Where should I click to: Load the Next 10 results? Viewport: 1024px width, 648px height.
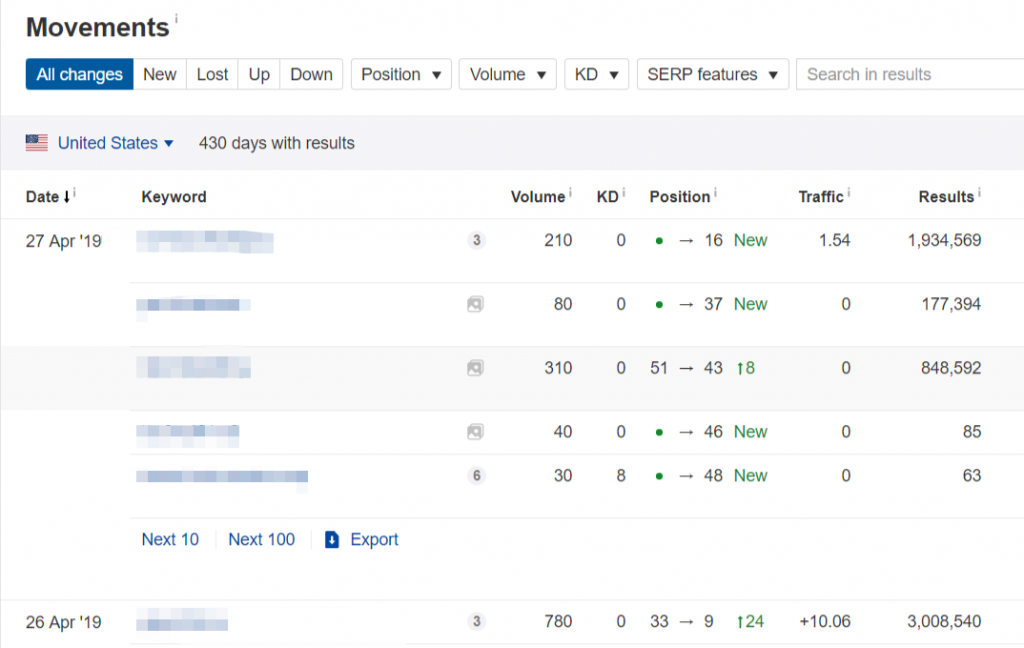tap(170, 540)
